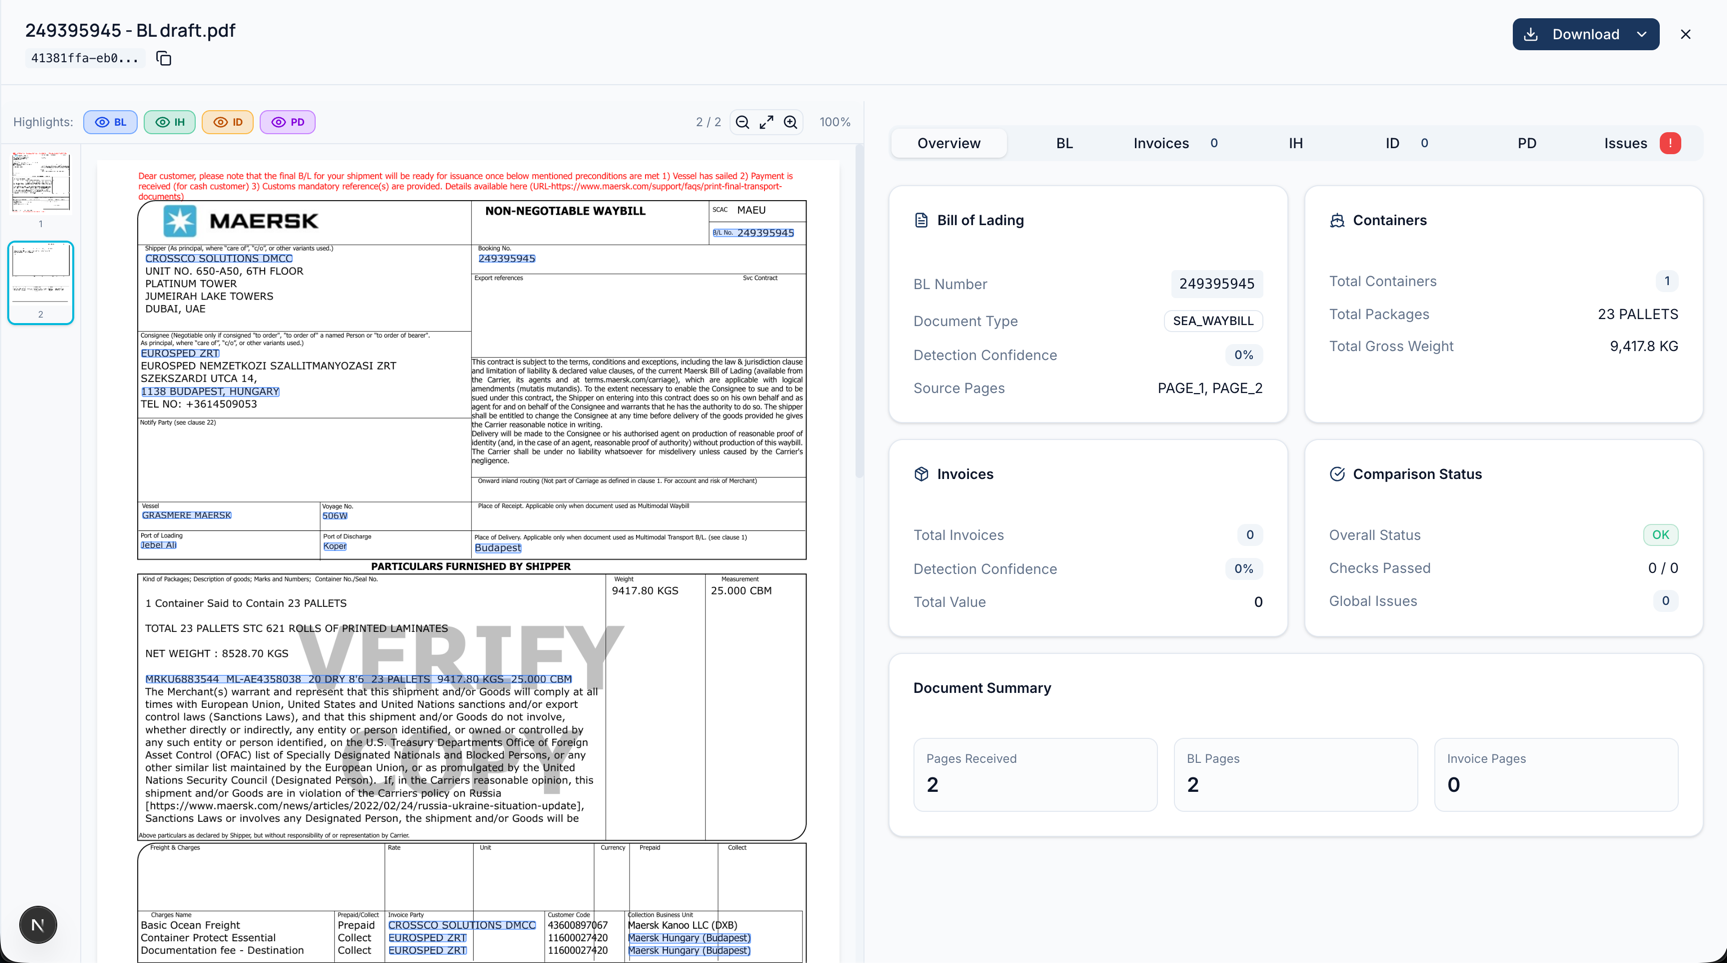Click highlighted voyage number 506W
The height and width of the screenshot is (963, 1727).
click(x=335, y=516)
